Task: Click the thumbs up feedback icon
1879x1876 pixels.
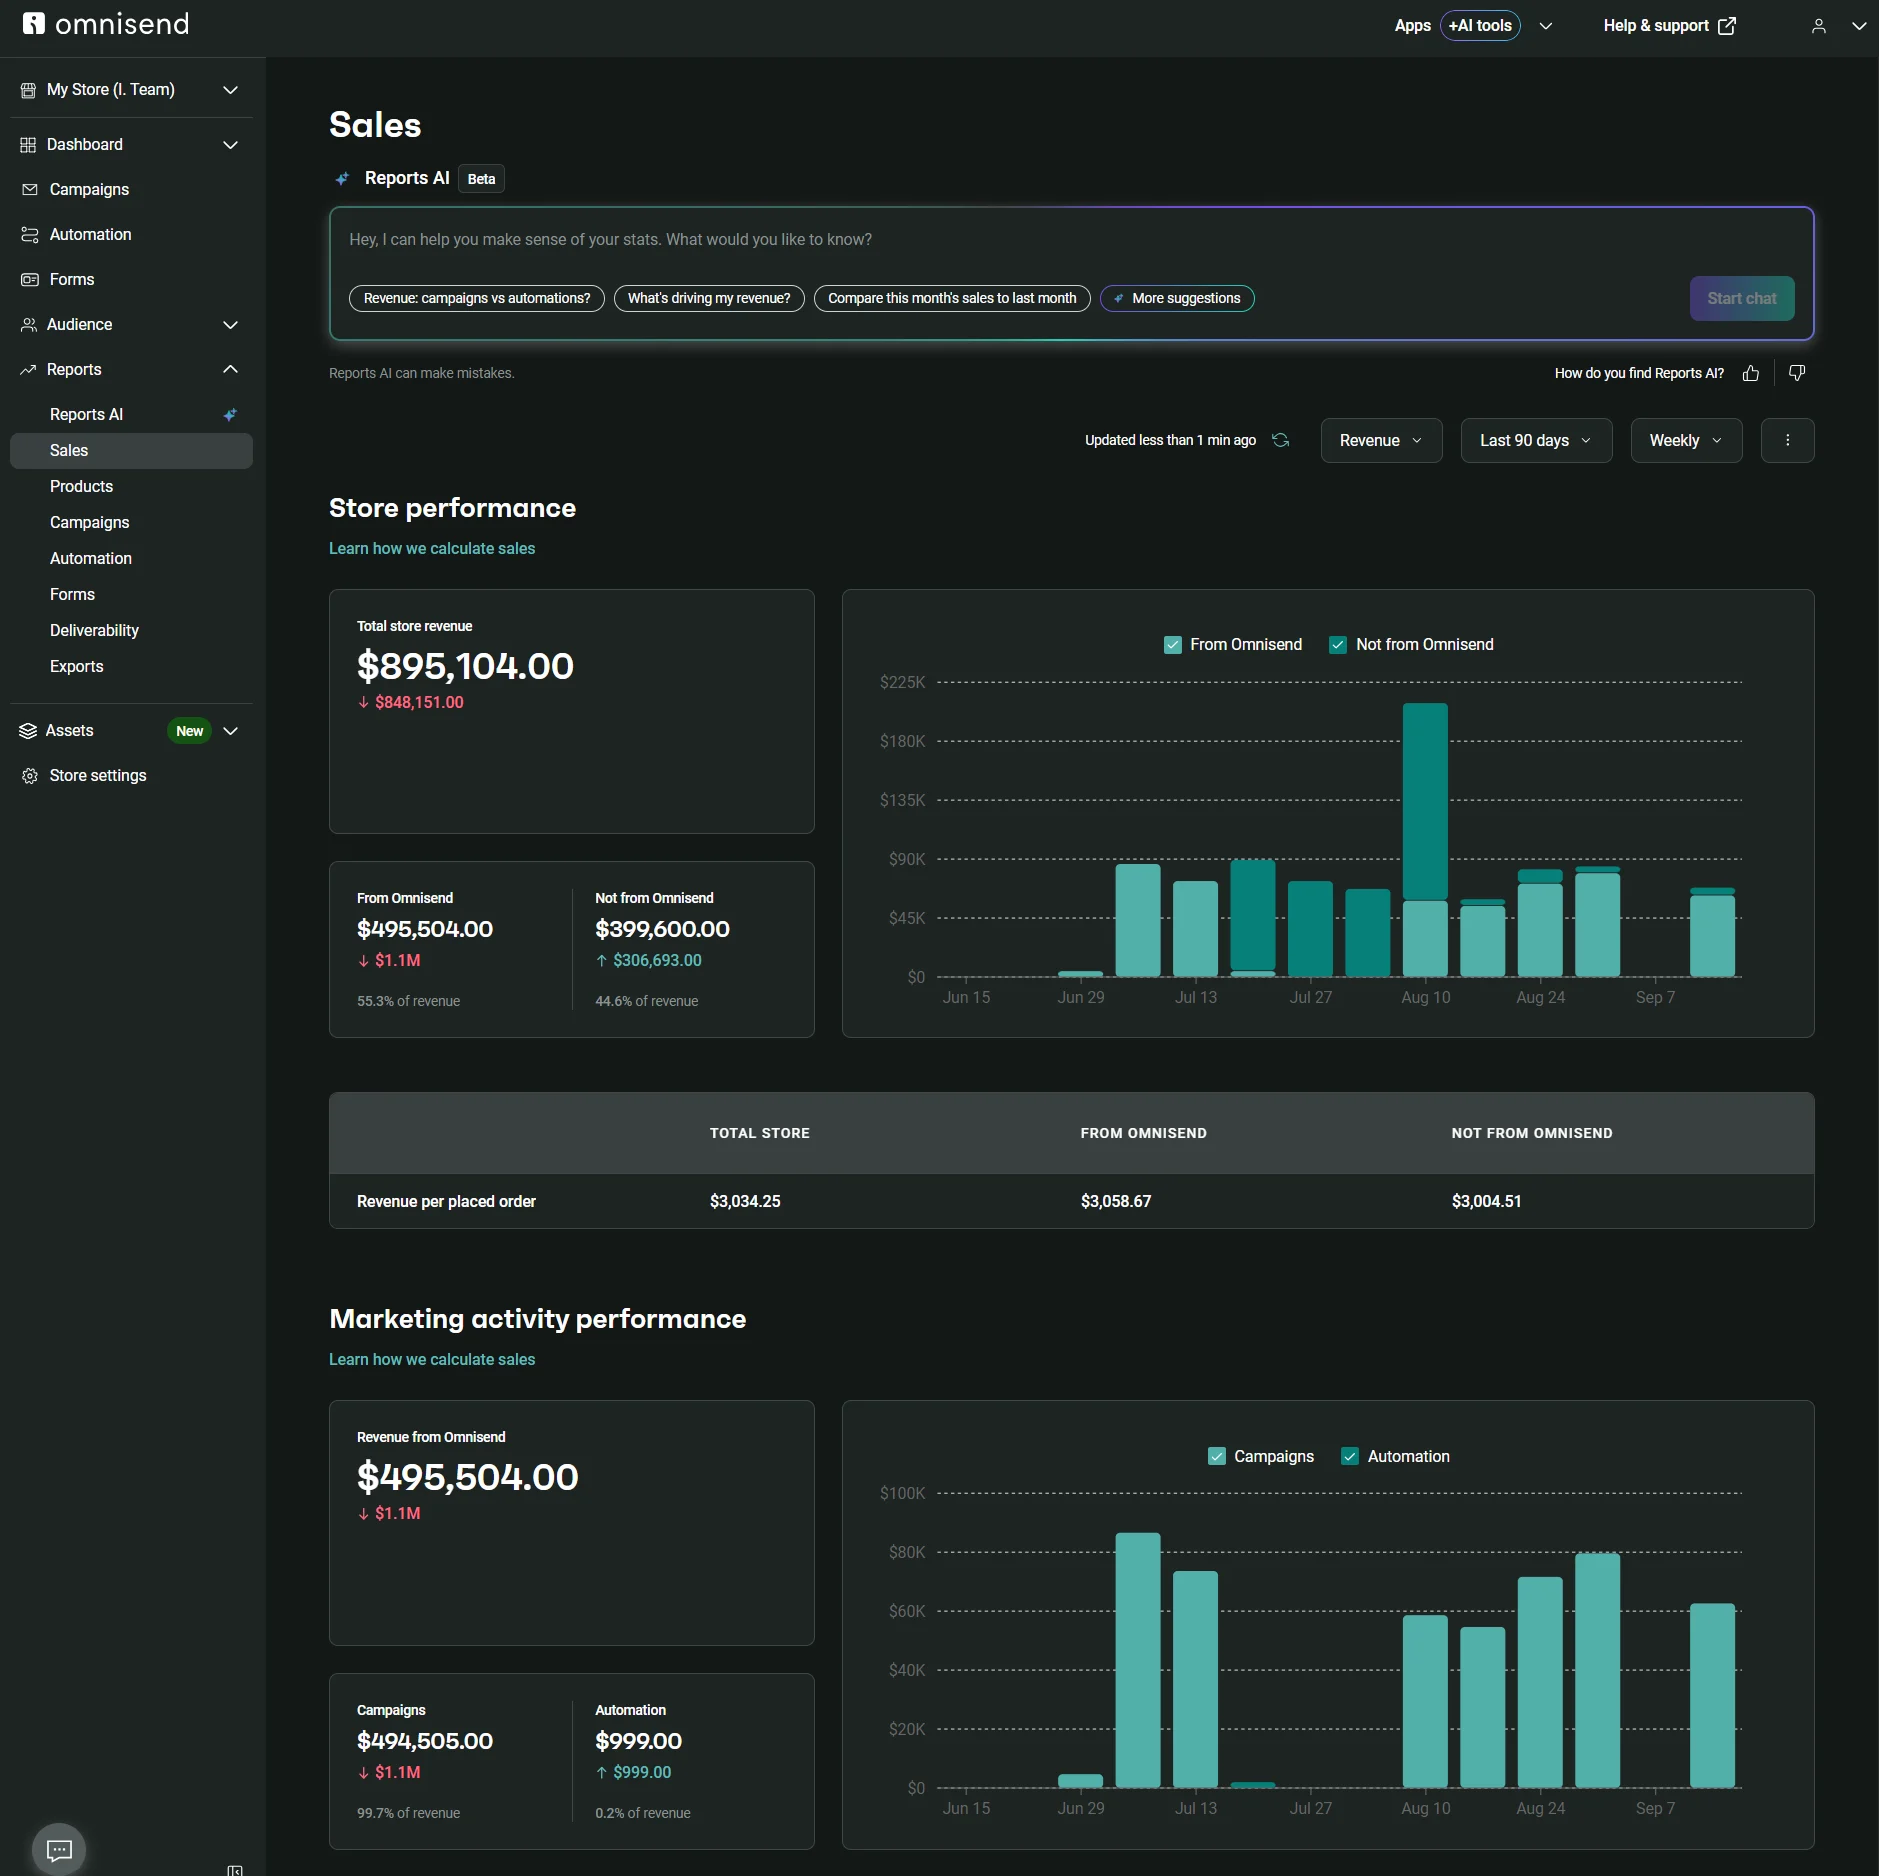Action: (1751, 373)
